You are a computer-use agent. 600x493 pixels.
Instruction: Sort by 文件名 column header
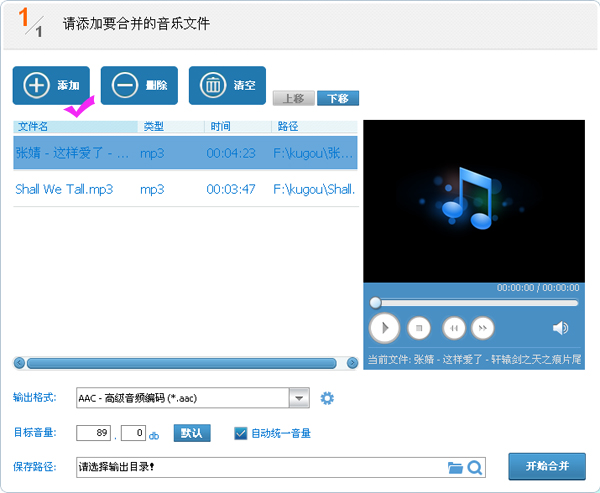coord(75,126)
